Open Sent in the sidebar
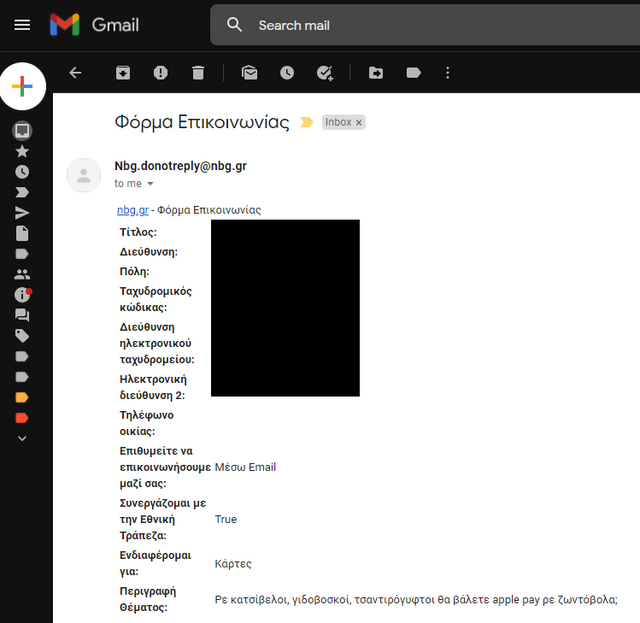 click(x=22, y=213)
